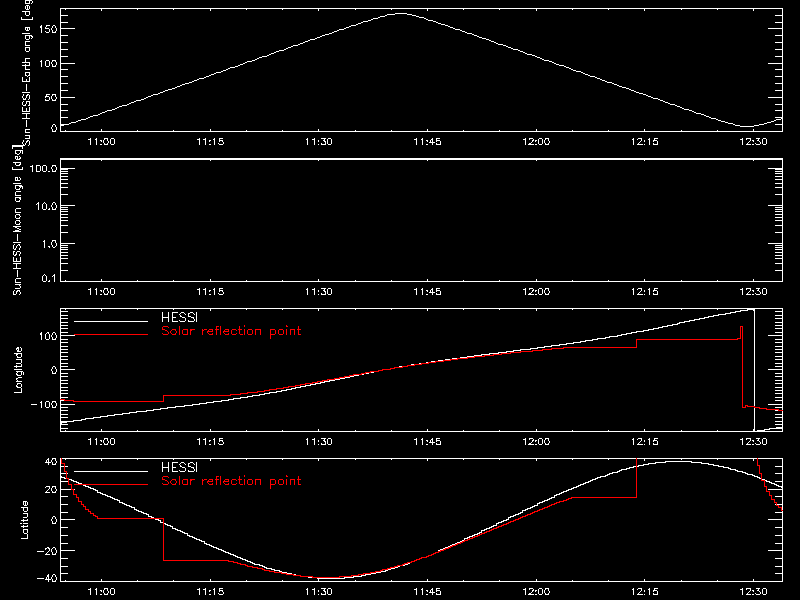
Task: Click 0 tick on Longitude axis
Action: pyautogui.click(x=54, y=370)
